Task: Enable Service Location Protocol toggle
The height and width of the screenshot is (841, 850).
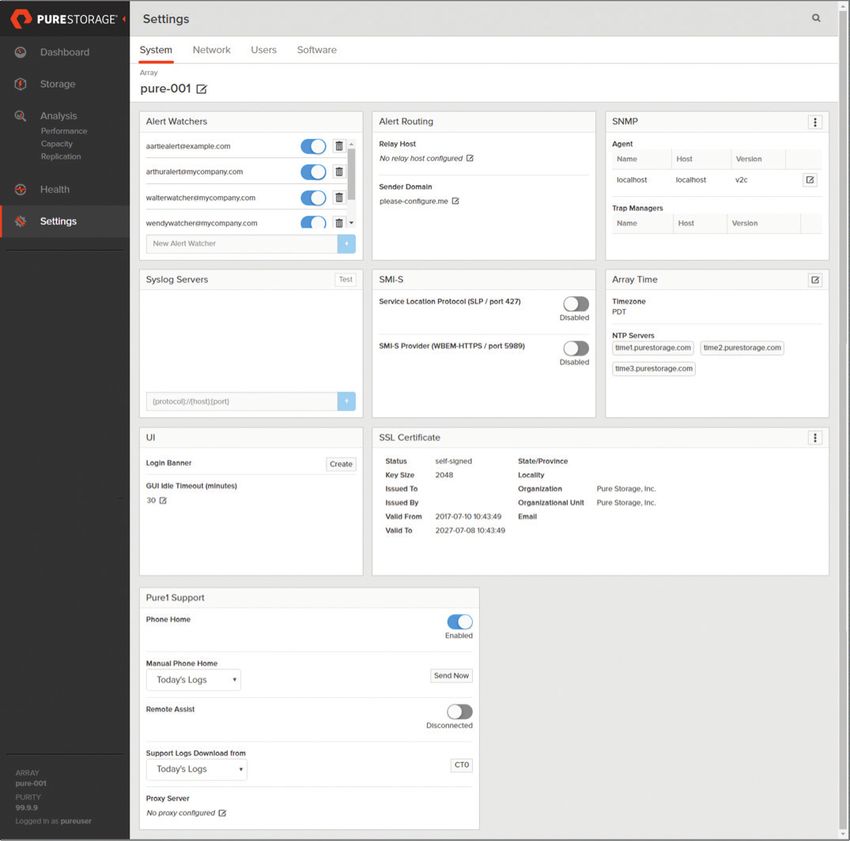Action: pos(576,304)
